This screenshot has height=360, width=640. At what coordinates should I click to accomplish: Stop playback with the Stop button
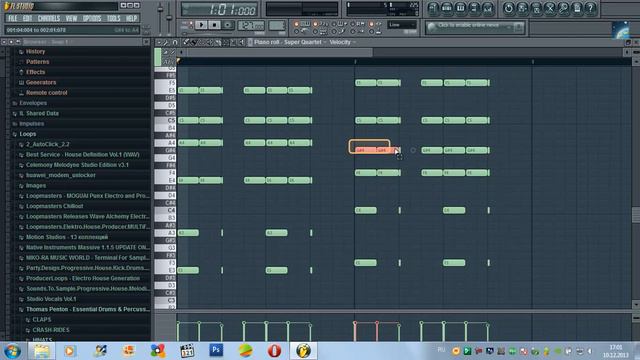[x=214, y=25]
